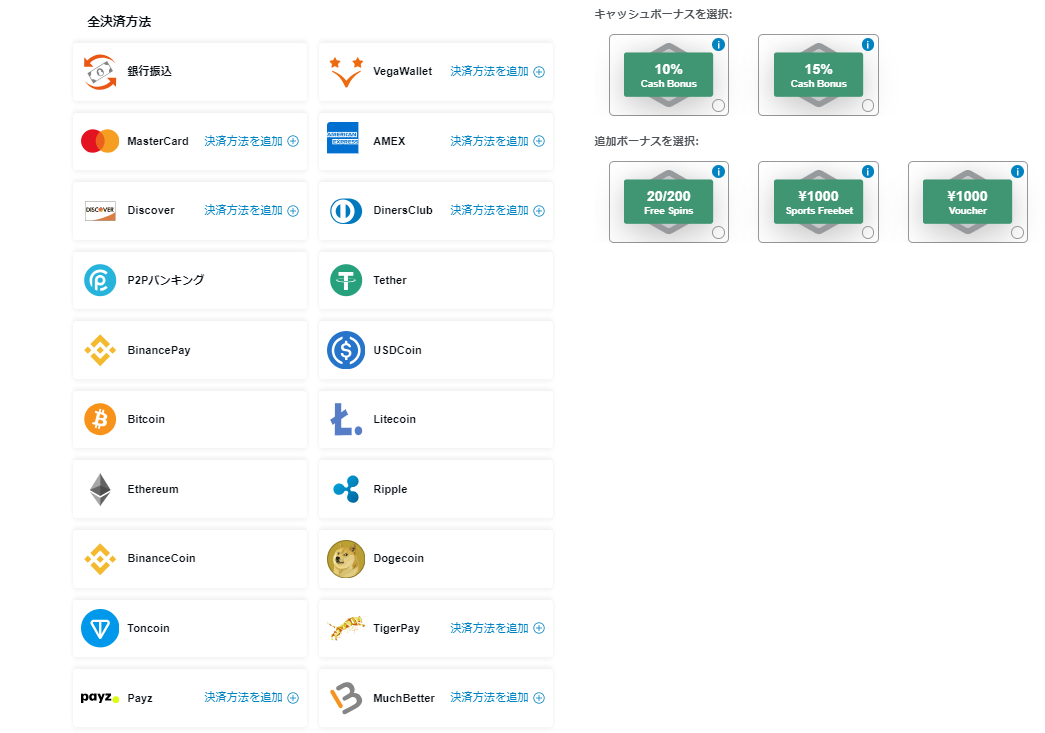Screen dimensions: 1045x733
Task: Add payment method for MasterCard
Action: 252,141
